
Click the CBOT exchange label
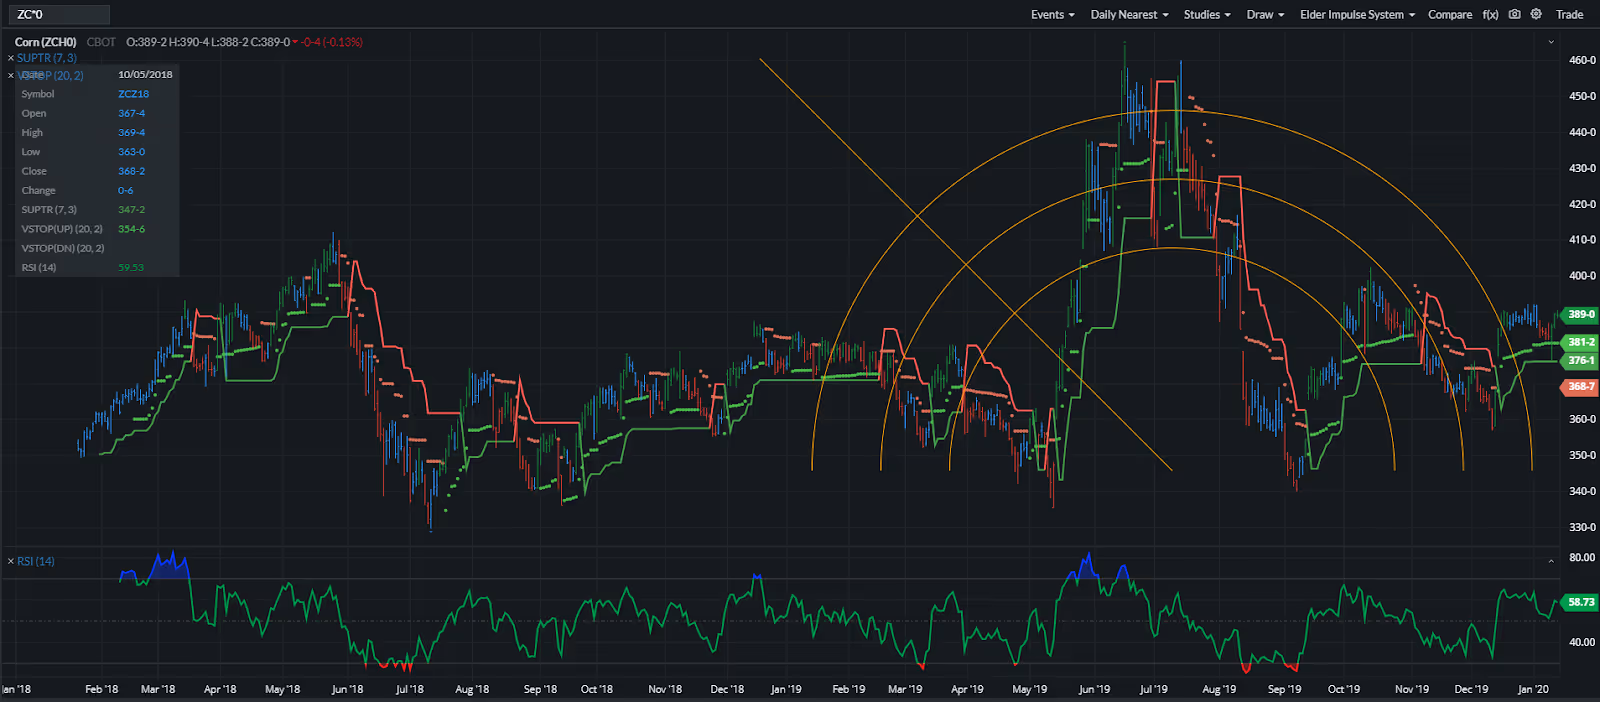(x=101, y=42)
